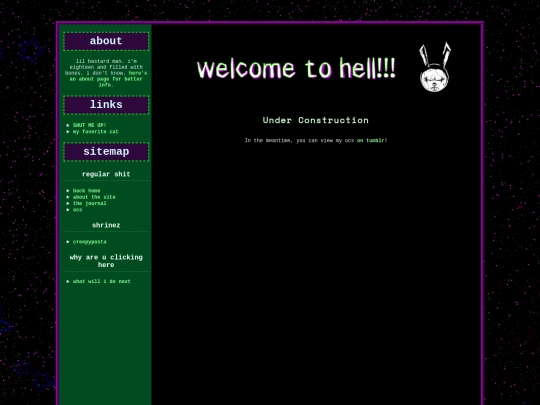The image size is (540, 405).
Task: Go to 'back home' in sitemap
Action: 86,190
